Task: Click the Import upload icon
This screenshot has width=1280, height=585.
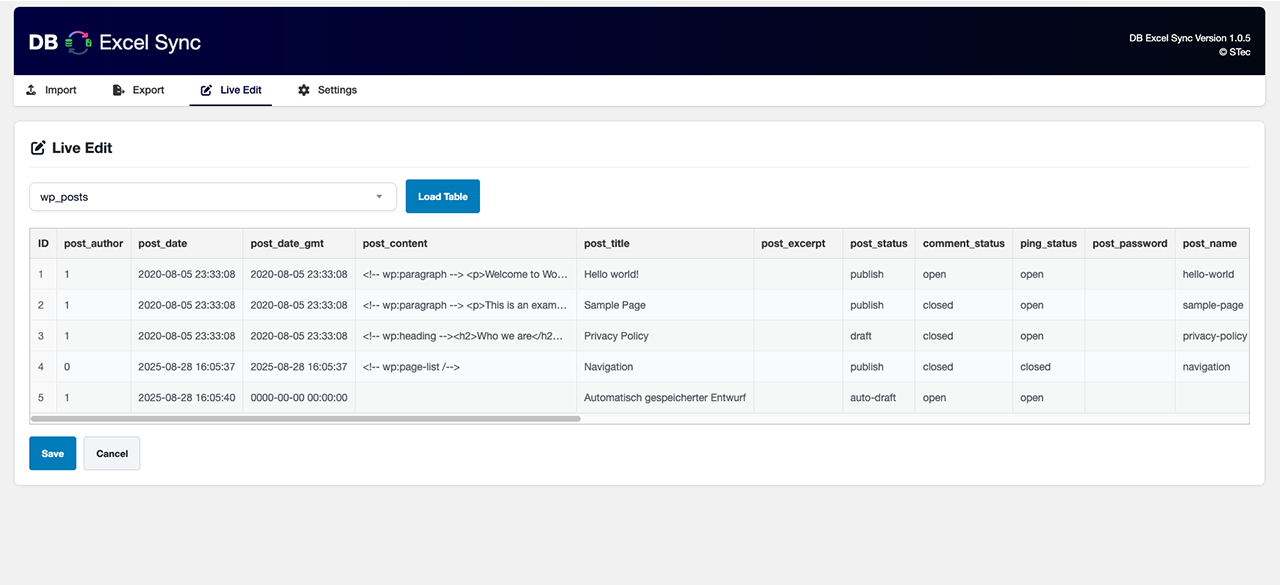Action: 32,90
